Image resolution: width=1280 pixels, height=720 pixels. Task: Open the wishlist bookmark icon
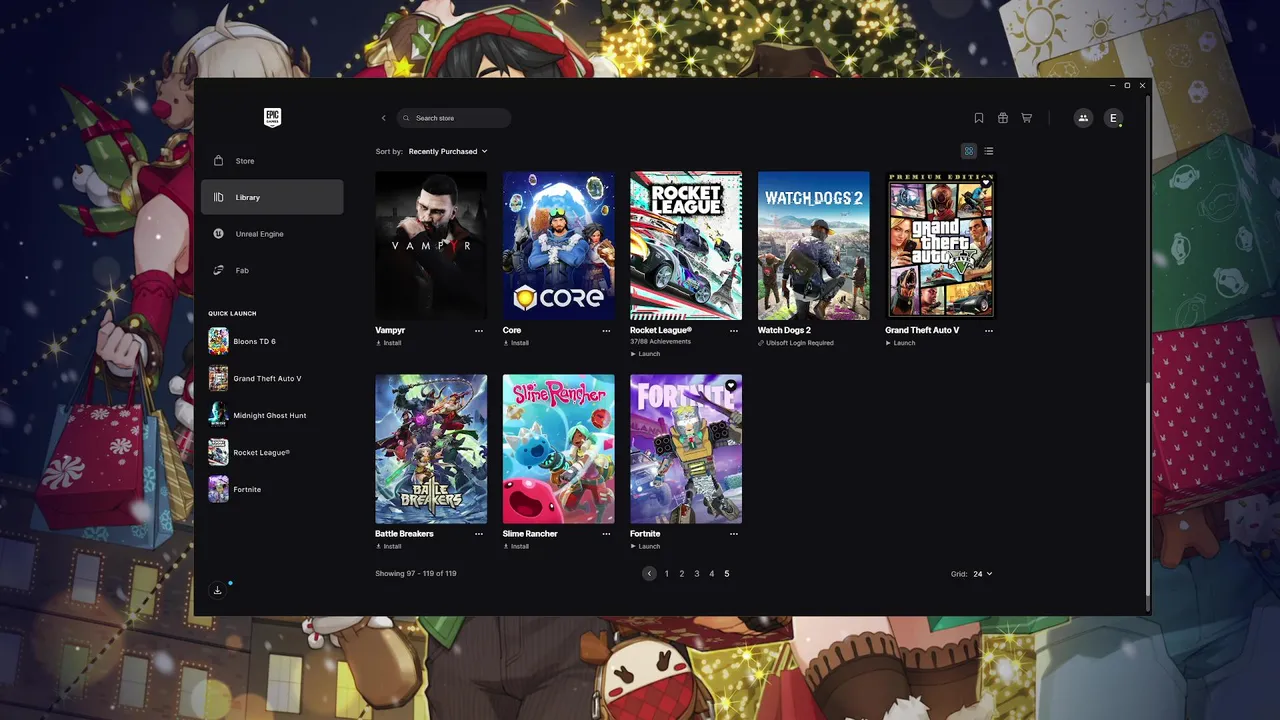(x=979, y=118)
